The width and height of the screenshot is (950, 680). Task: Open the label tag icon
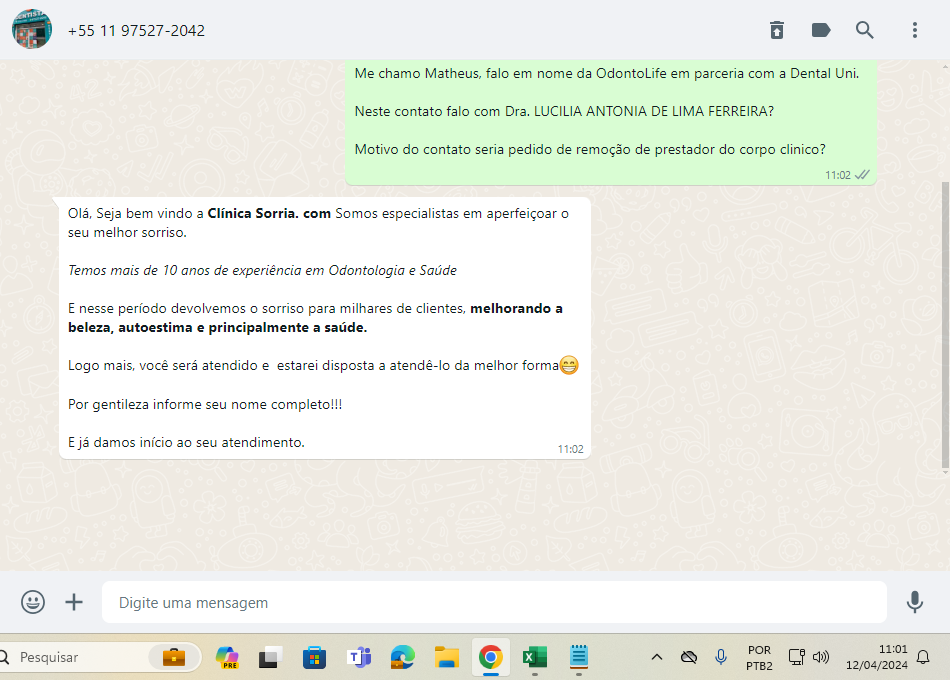pos(821,30)
